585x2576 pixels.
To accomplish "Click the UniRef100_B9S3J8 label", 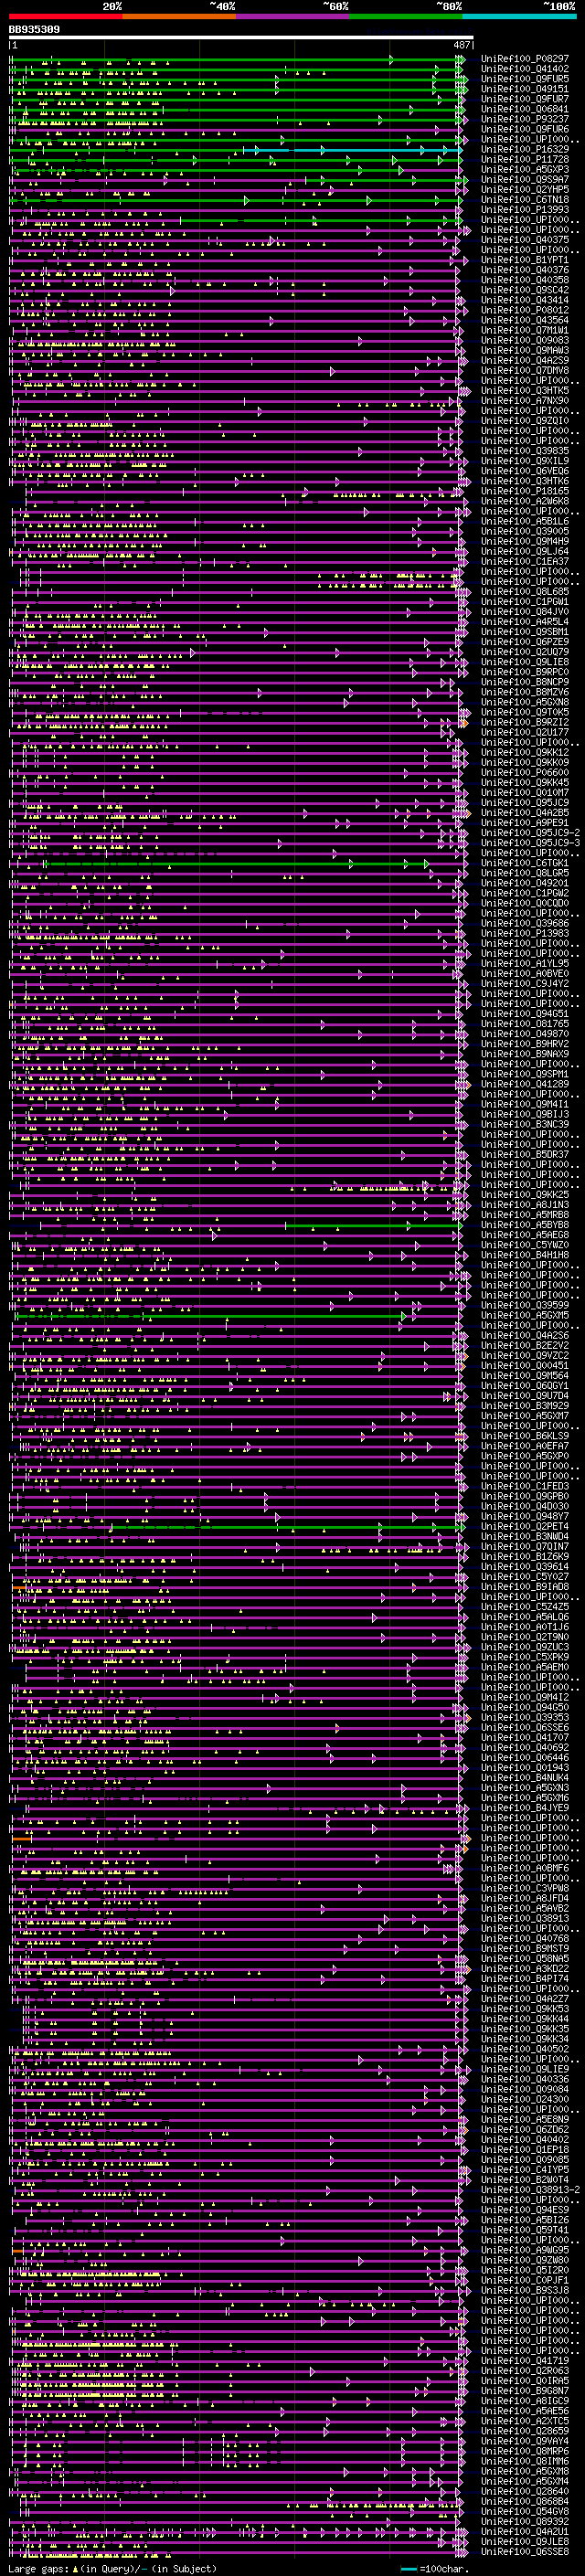I will point(524,2289).
